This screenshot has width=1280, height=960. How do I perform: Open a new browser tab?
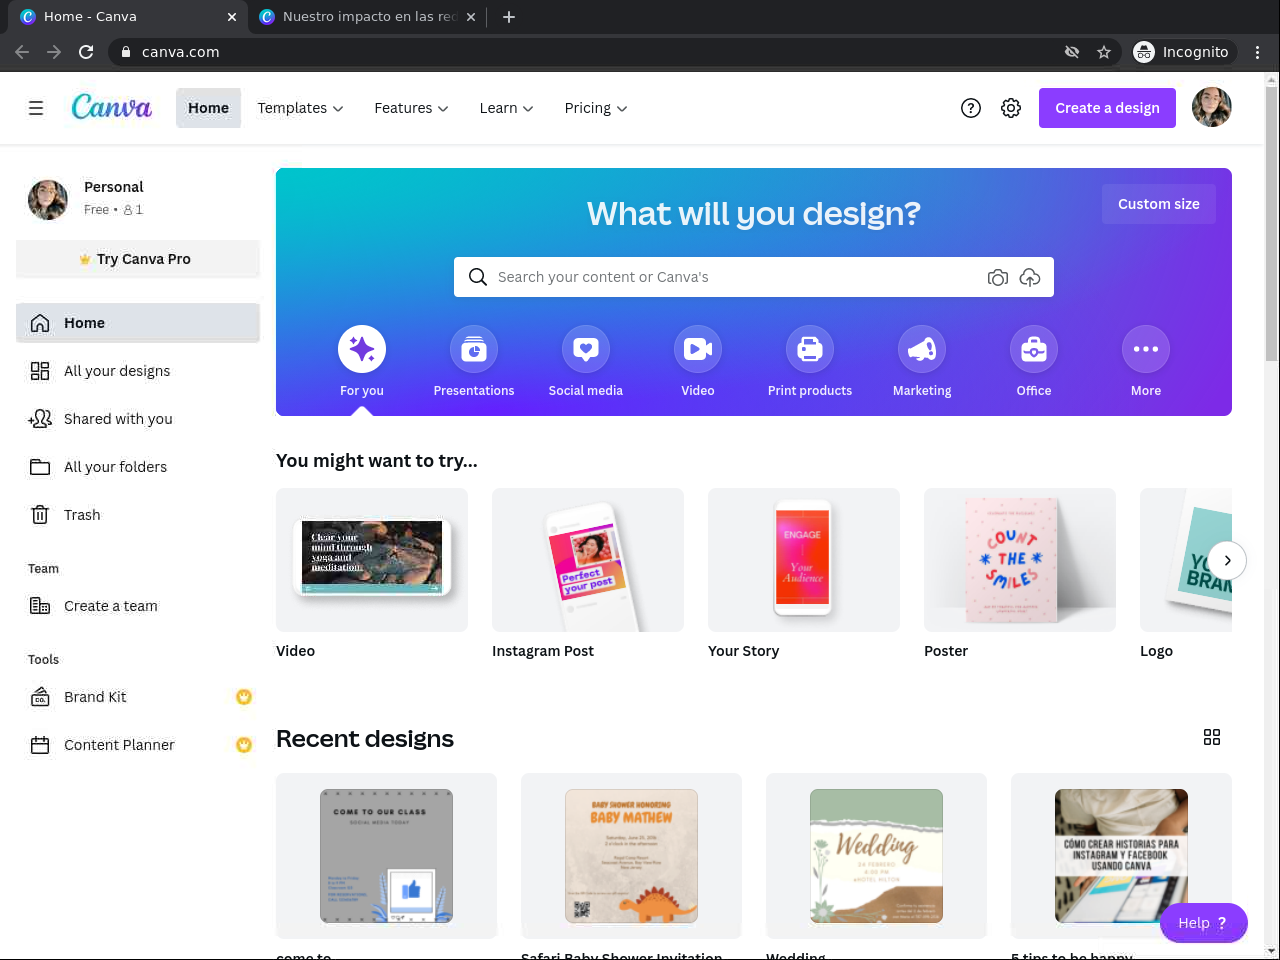509,17
